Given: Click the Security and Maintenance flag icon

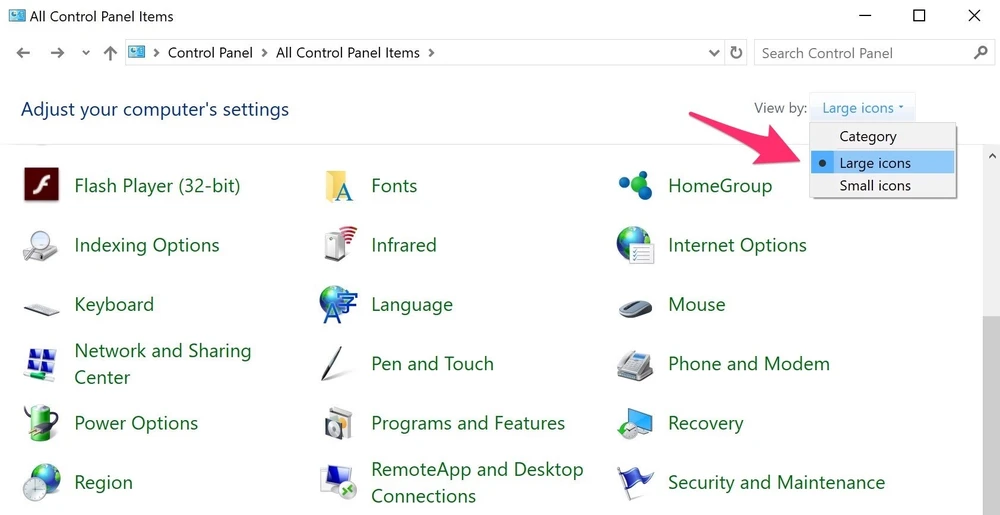Looking at the screenshot, I should (635, 483).
